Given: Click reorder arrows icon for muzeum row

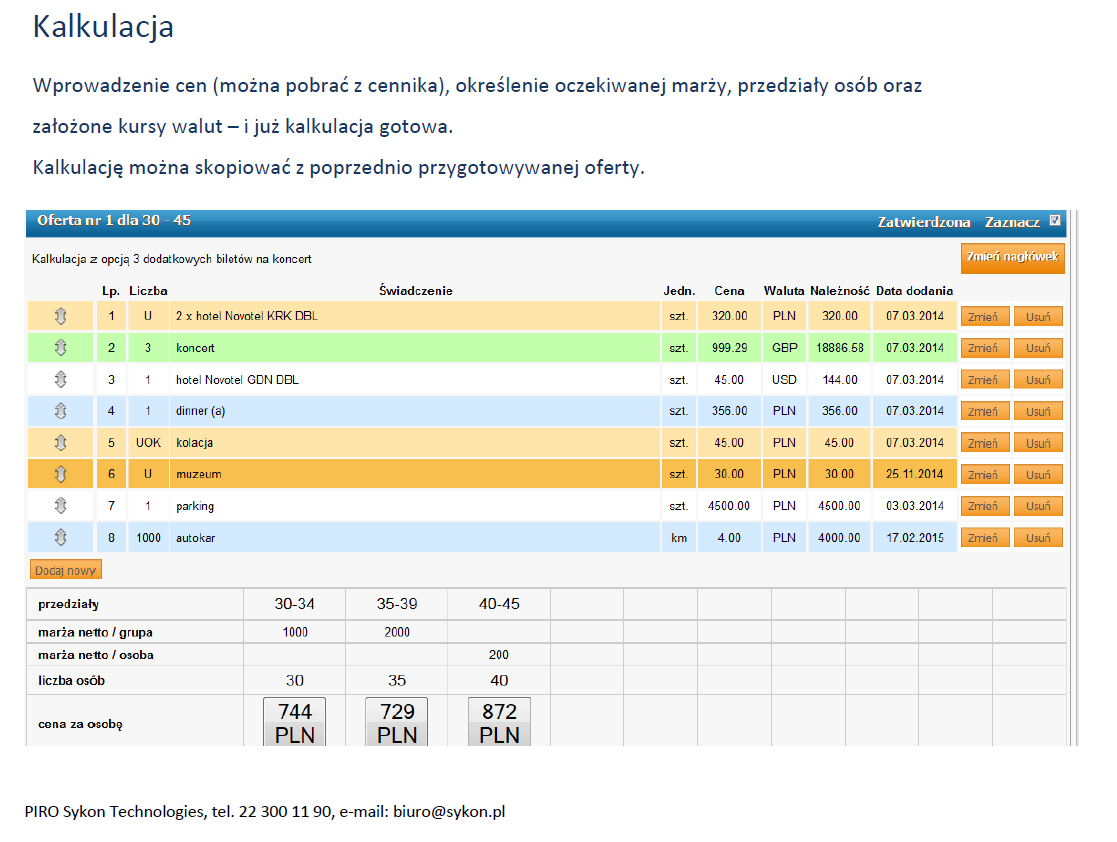Looking at the screenshot, I should (x=61, y=474).
